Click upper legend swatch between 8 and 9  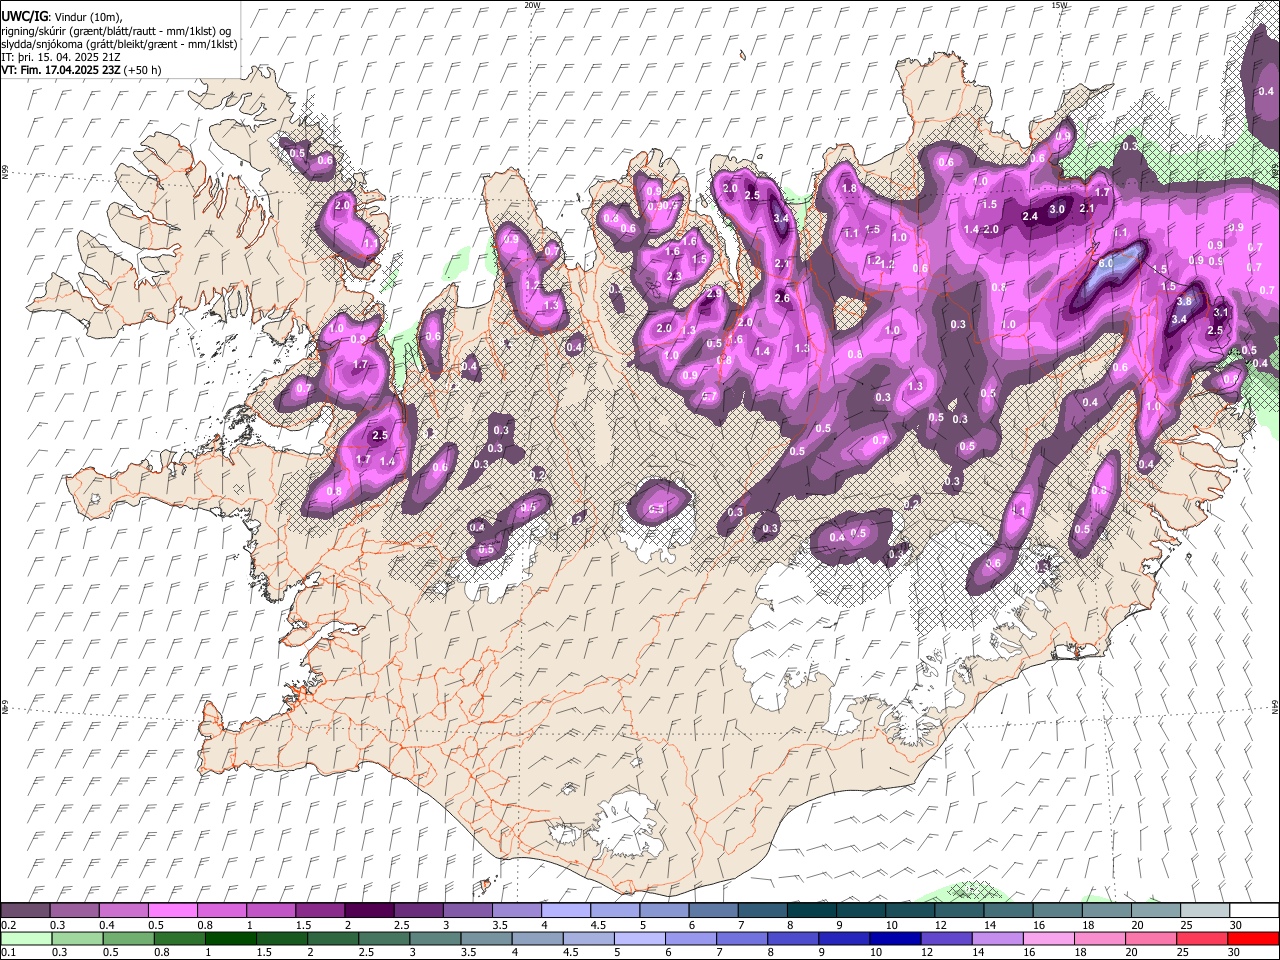pos(812,911)
